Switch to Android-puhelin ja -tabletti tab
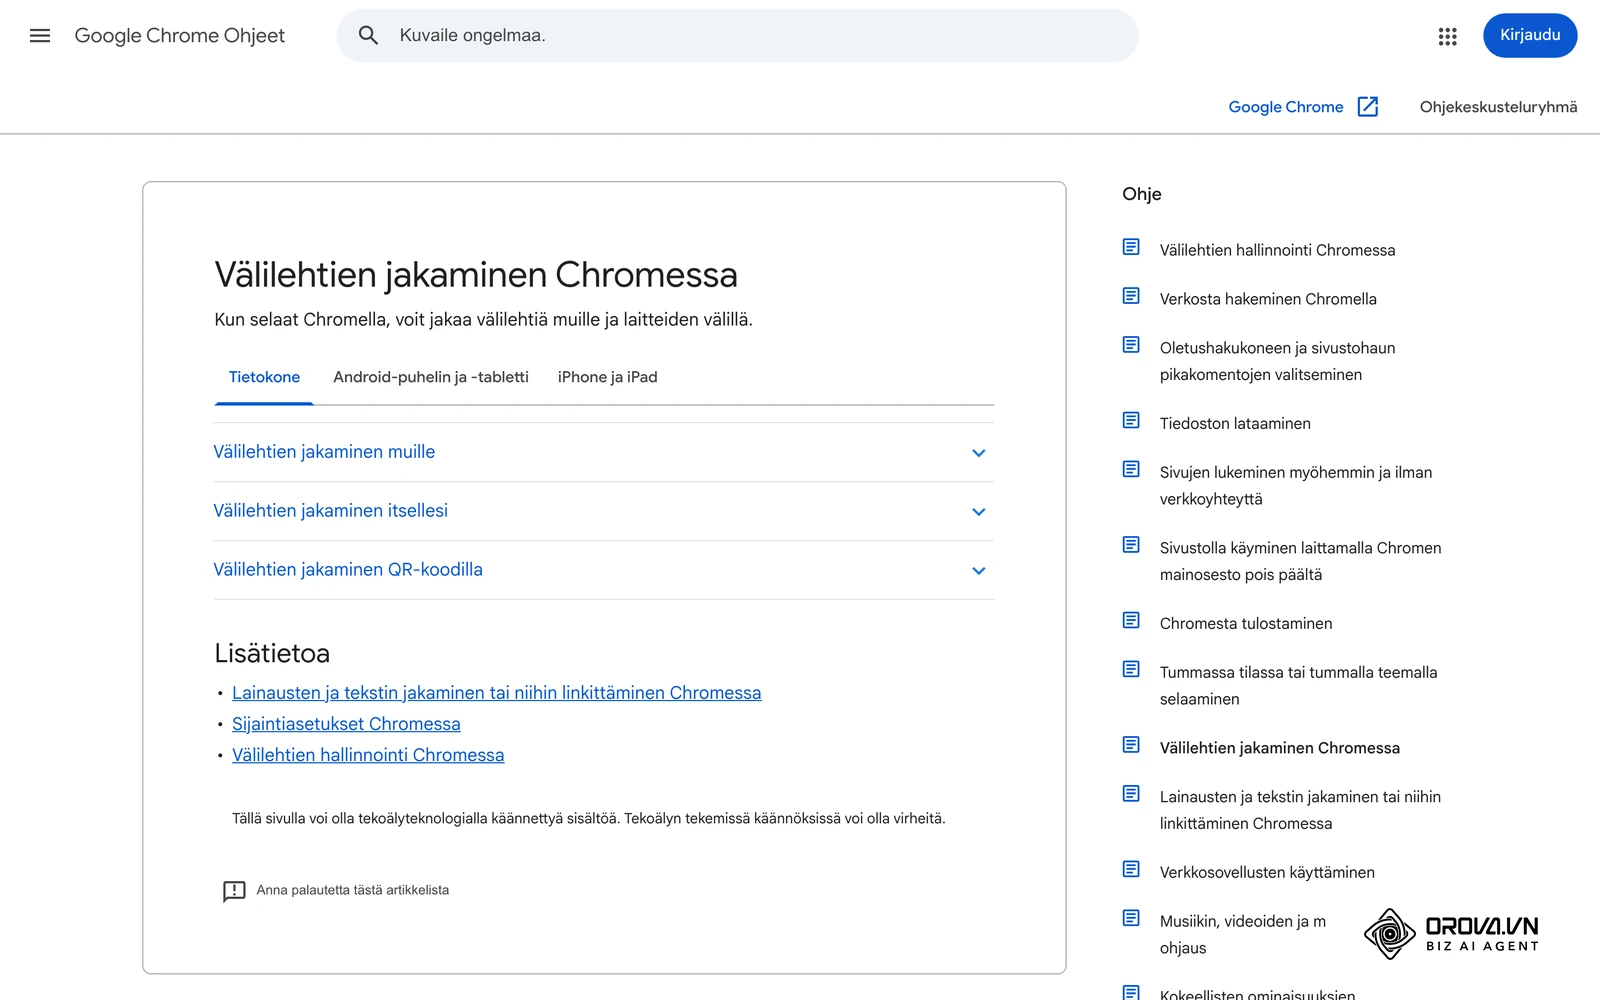The width and height of the screenshot is (1600, 1000). pos(431,377)
